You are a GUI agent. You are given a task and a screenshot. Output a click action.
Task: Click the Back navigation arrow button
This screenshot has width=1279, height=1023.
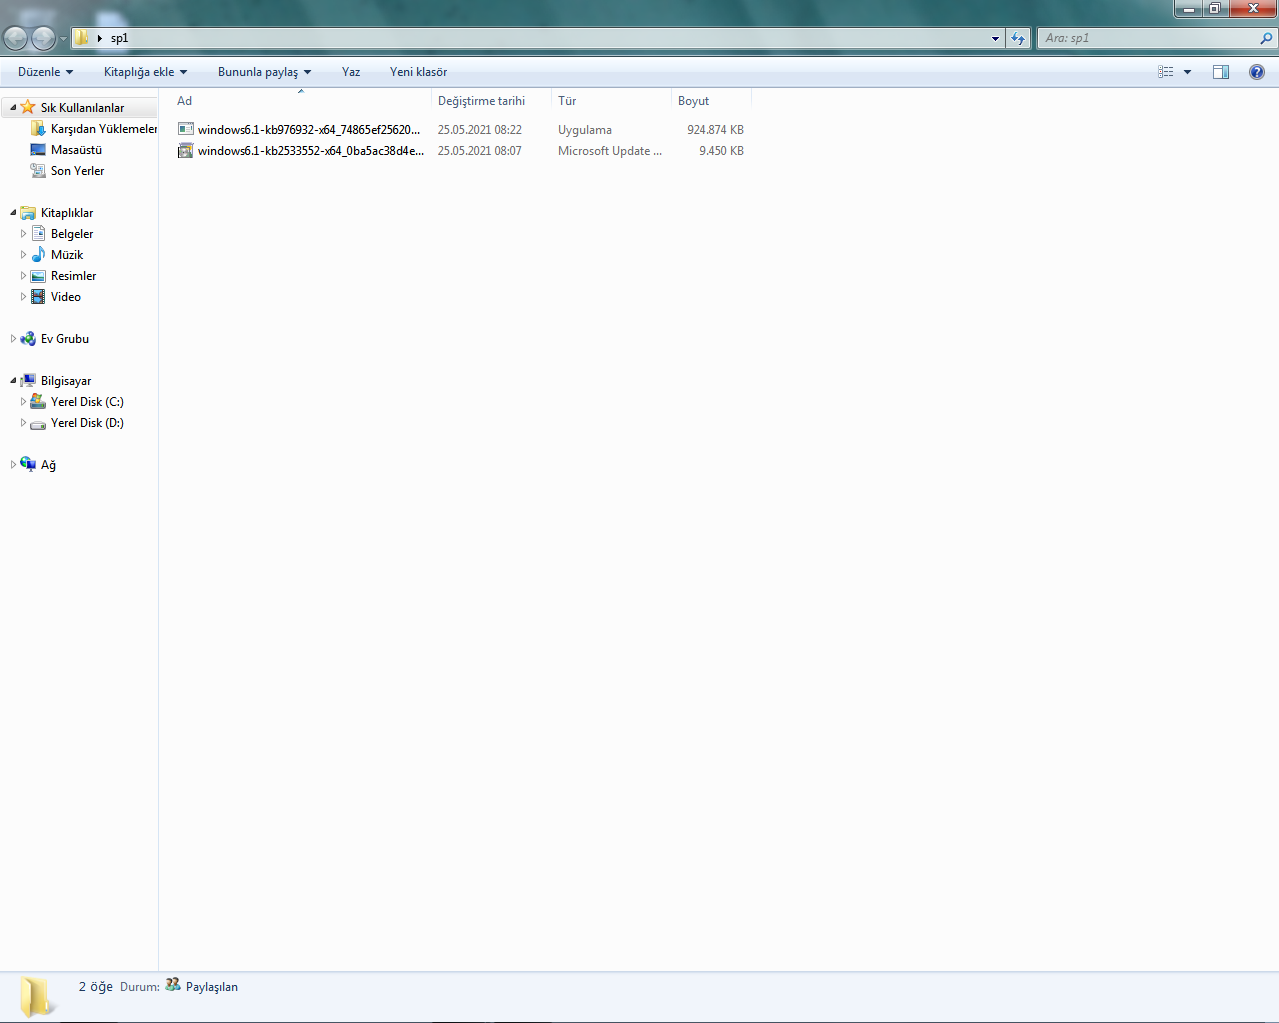point(15,38)
